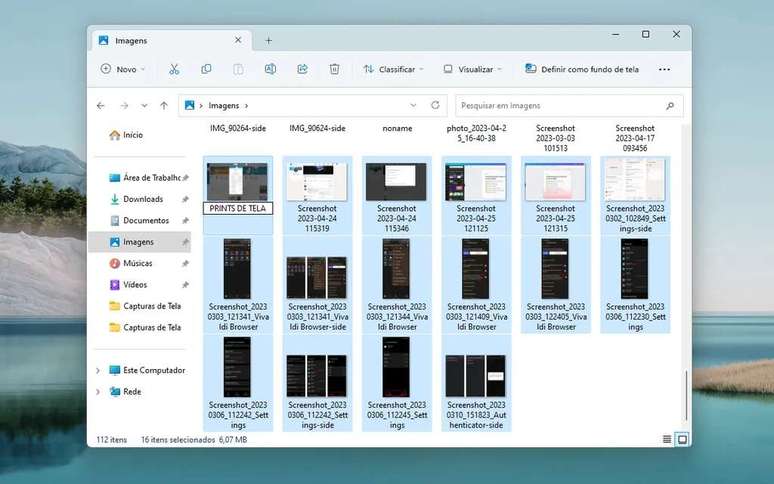Click Definir como fundo de tela
Viewport: 774px width, 484px height.
click(x=582, y=69)
